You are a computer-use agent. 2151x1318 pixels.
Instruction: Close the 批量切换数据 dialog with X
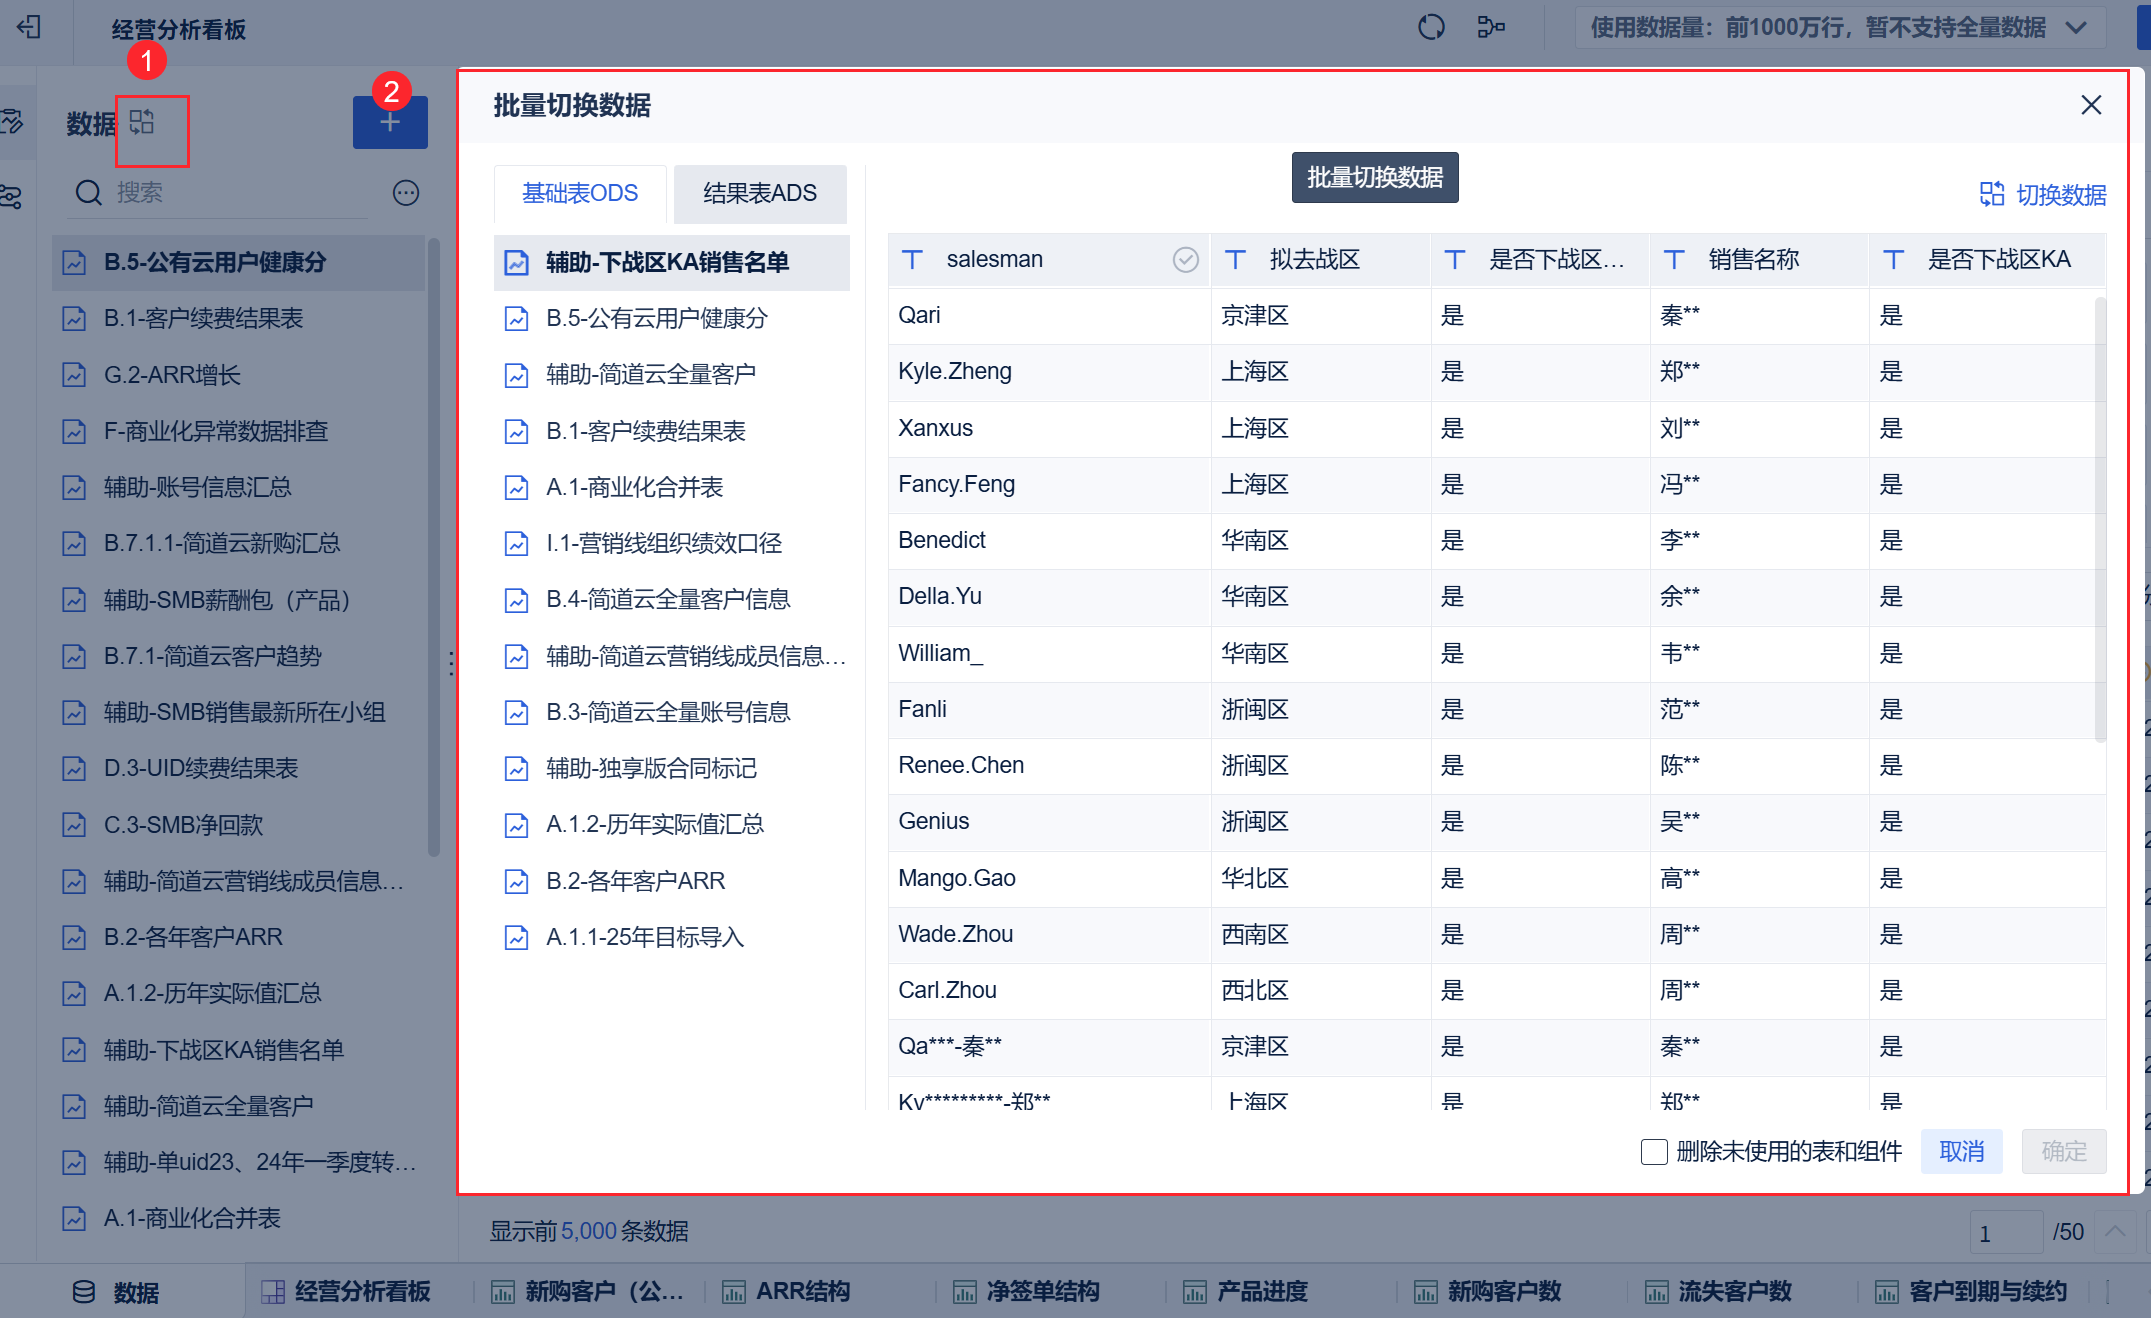(x=2091, y=105)
